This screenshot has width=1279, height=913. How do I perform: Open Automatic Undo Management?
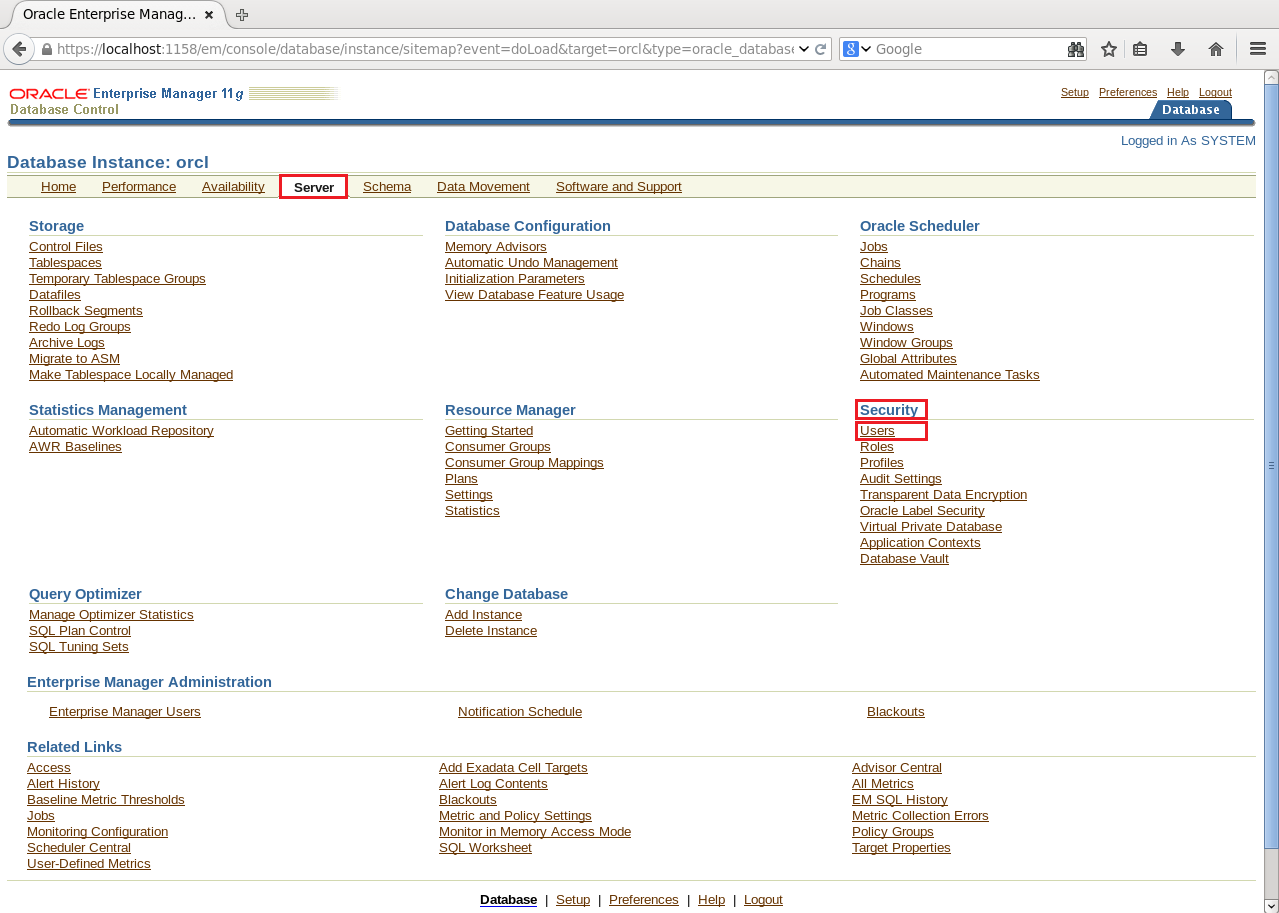pyautogui.click(x=531, y=263)
